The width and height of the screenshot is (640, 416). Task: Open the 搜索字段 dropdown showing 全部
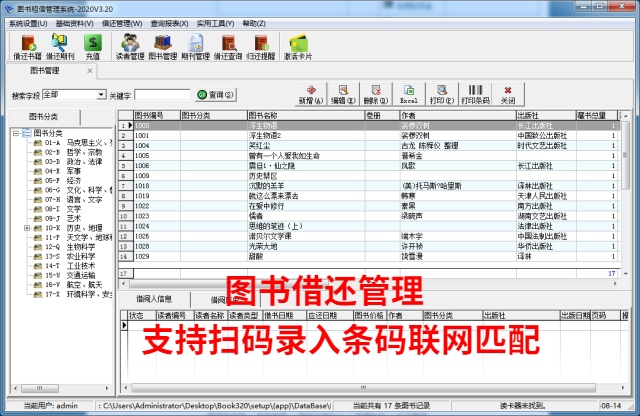101,95
